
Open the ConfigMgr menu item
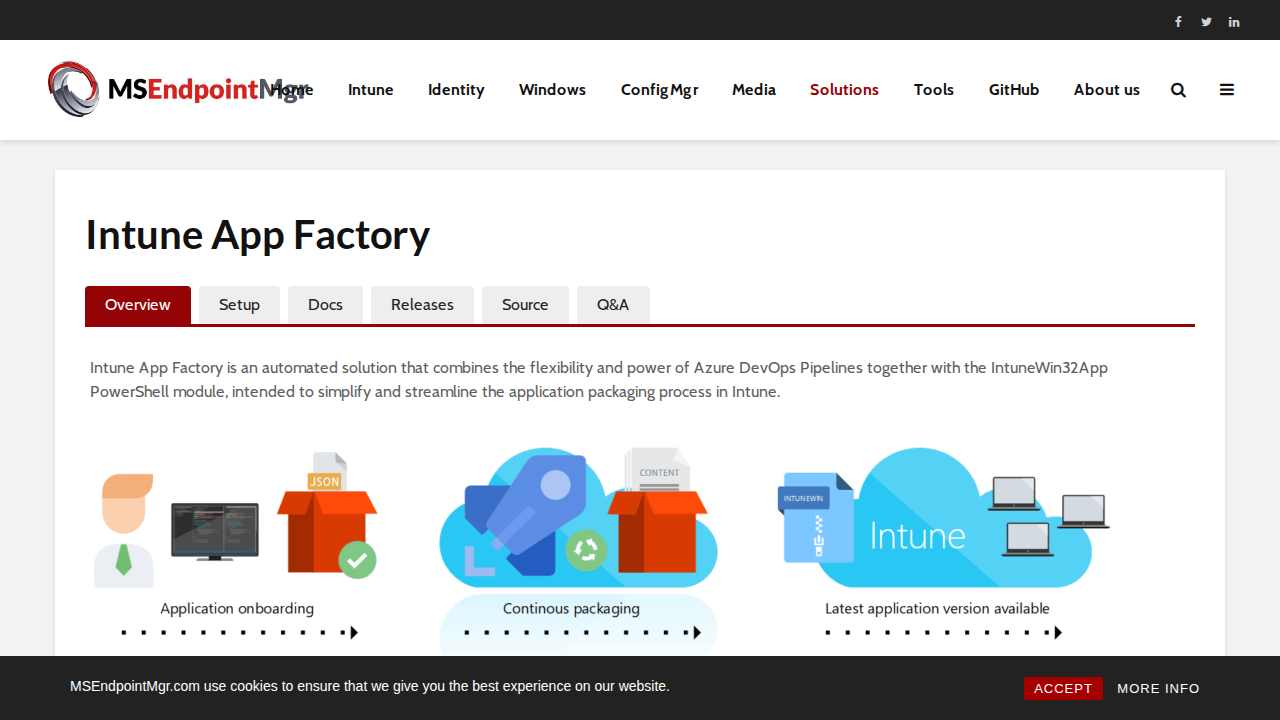[x=659, y=90]
